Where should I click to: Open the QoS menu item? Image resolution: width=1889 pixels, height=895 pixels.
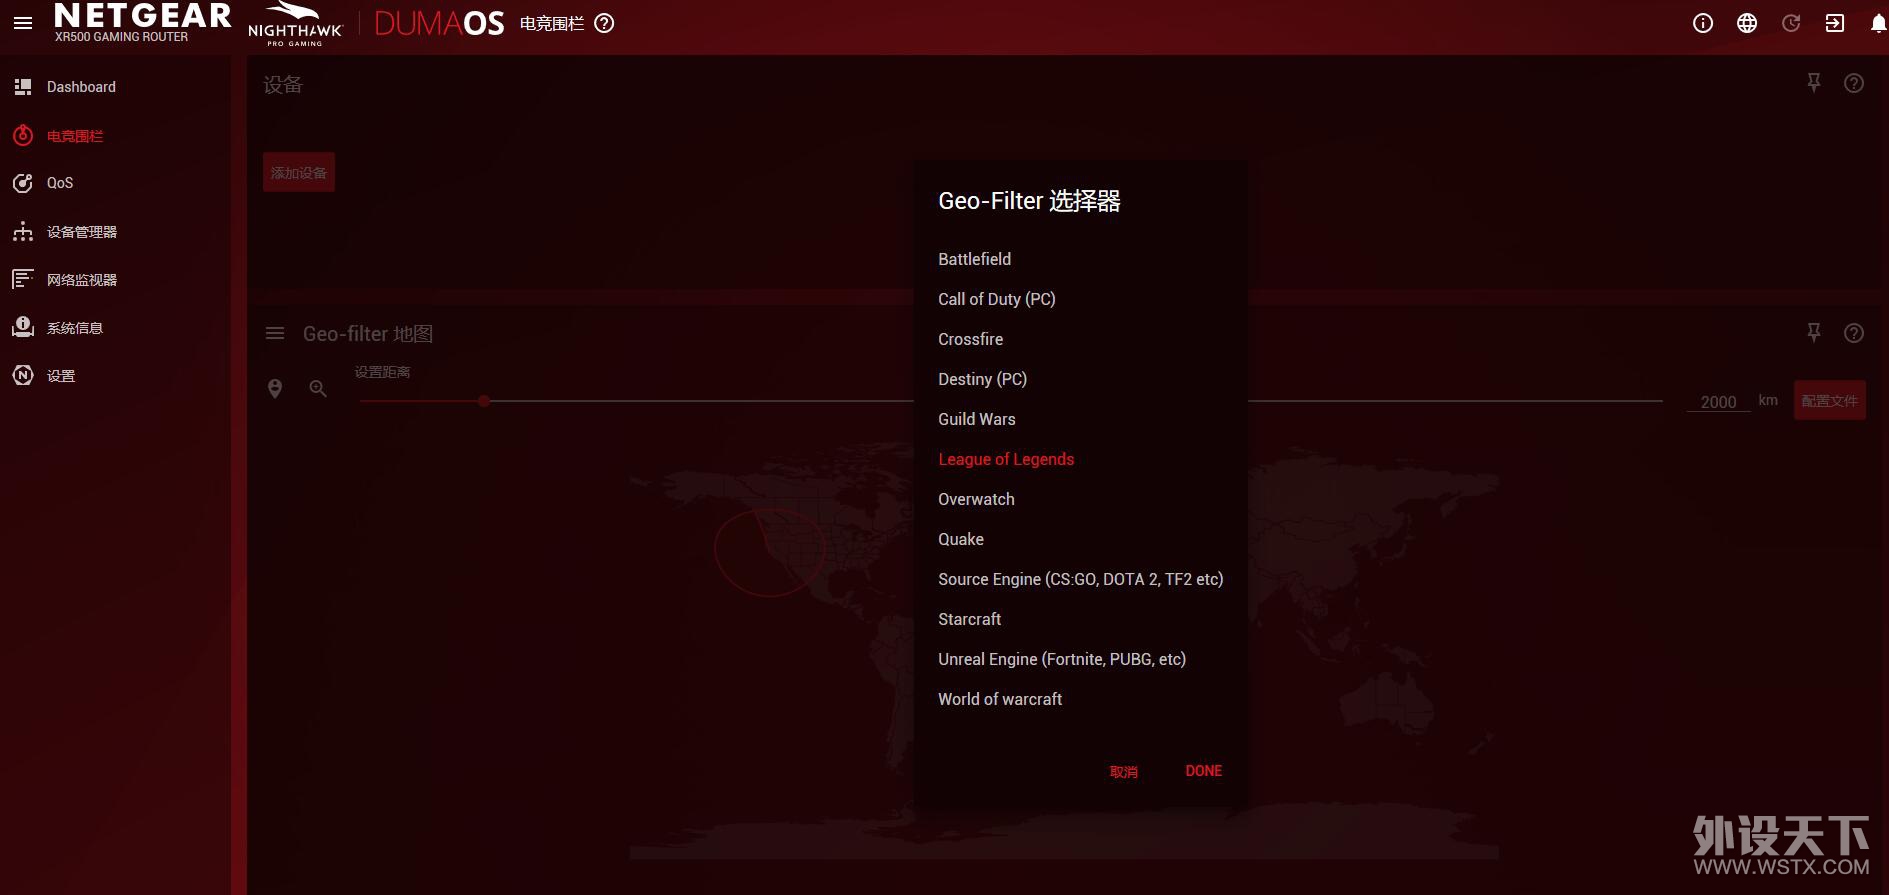(x=60, y=183)
